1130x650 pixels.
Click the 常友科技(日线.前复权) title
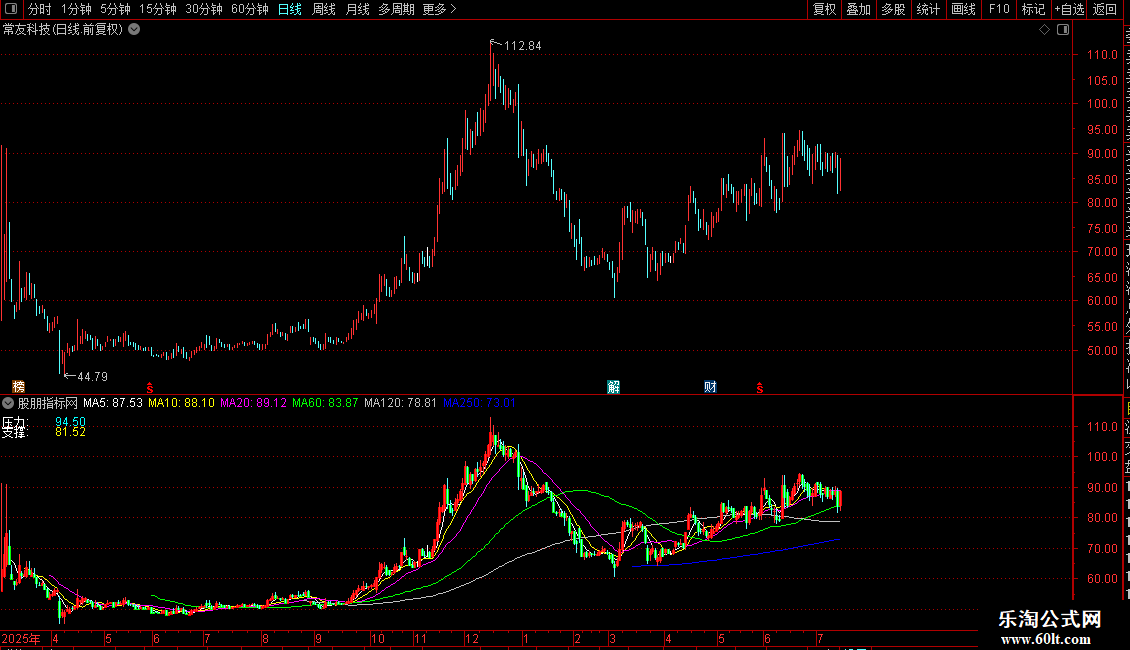tap(63, 30)
